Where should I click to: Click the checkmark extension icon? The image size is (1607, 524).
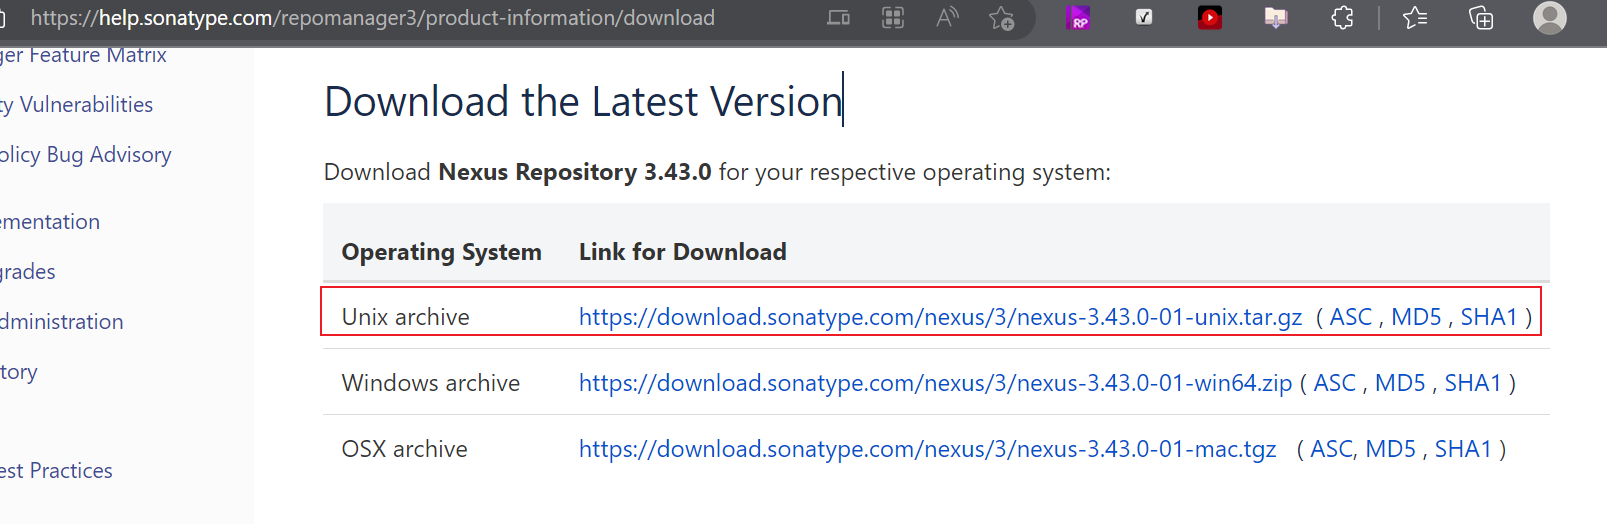1144,17
